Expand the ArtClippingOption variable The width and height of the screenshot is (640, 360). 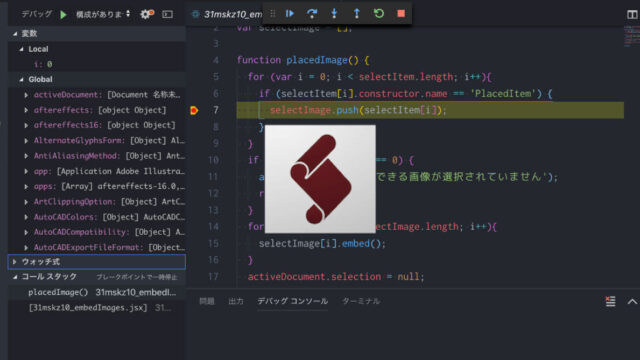(x=26, y=202)
